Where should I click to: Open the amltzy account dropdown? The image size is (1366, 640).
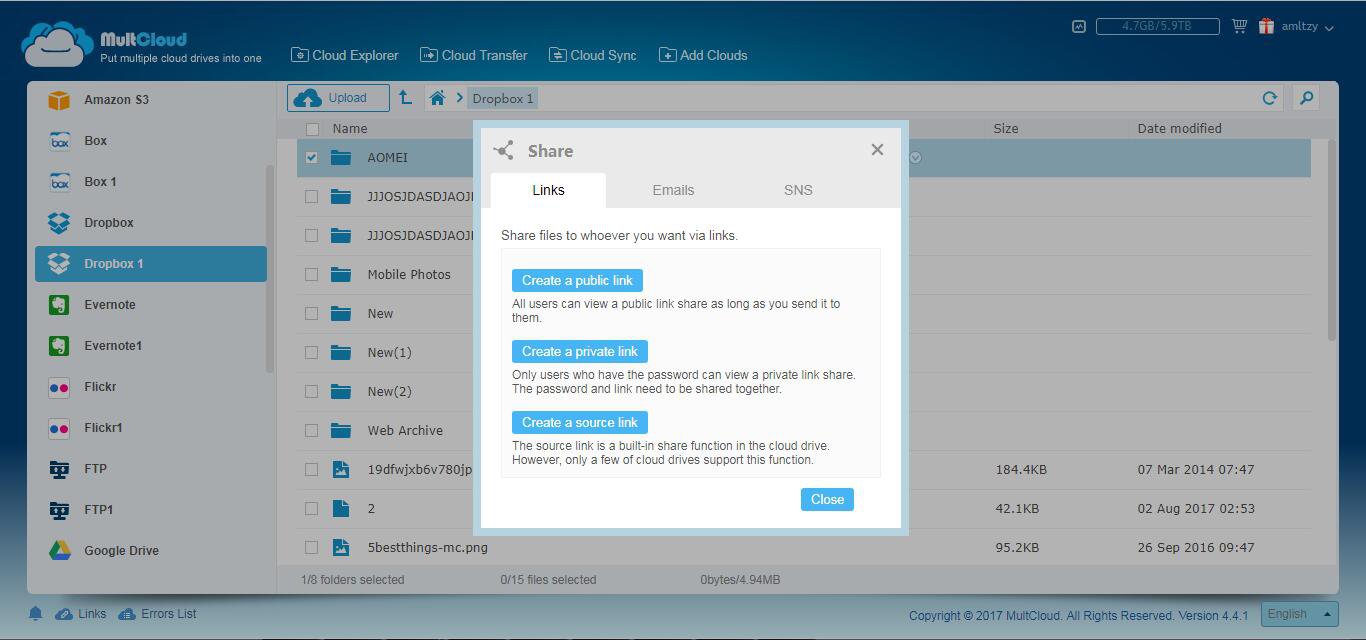[x=1308, y=27]
